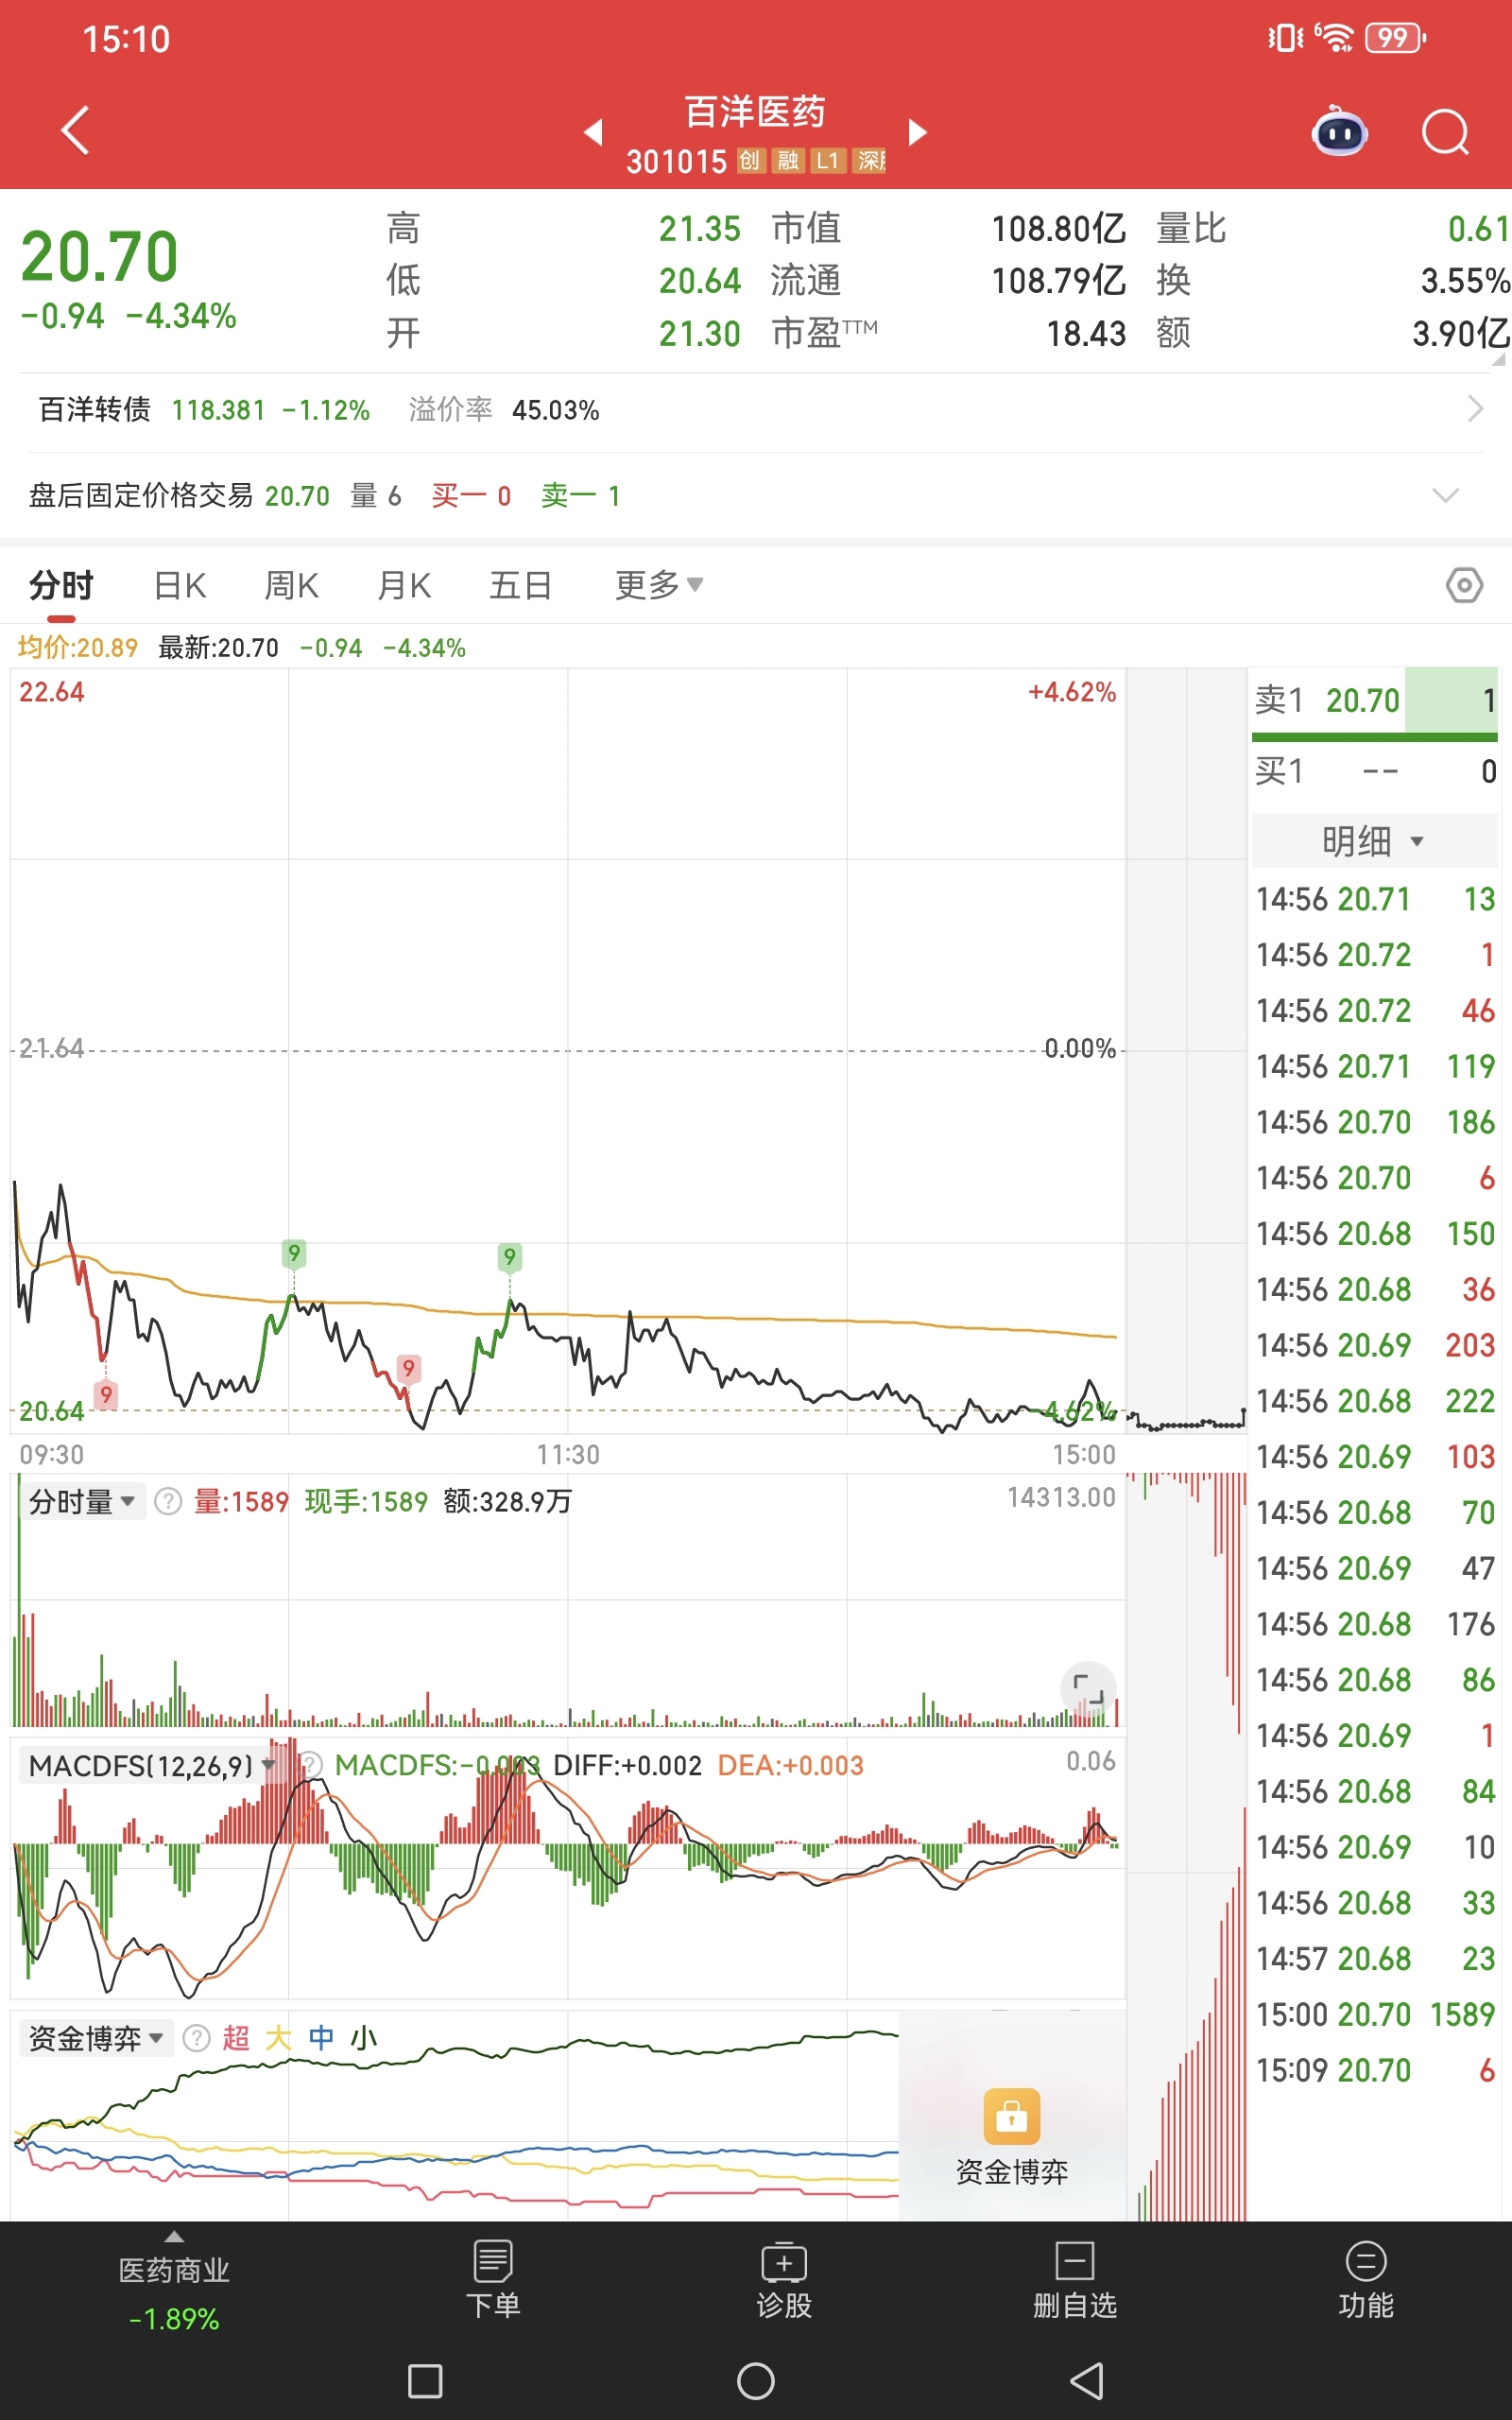Open chart settings hexagon icon
The height and width of the screenshot is (2420, 1512).
tap(1464, 585)
